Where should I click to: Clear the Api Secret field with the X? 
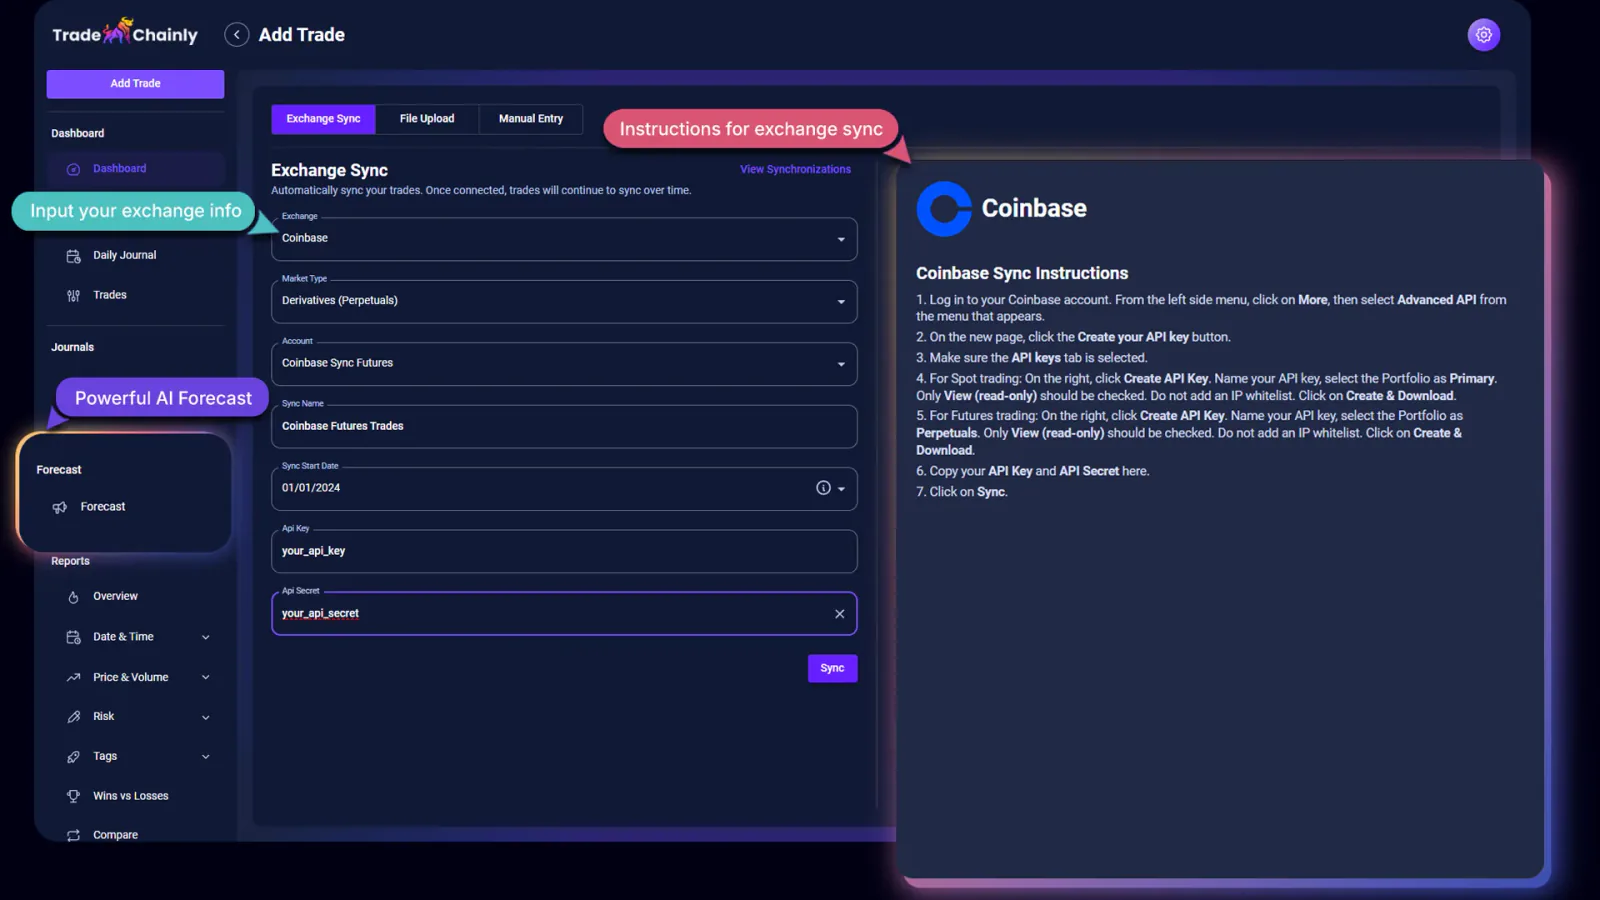(x=839, y=613)
